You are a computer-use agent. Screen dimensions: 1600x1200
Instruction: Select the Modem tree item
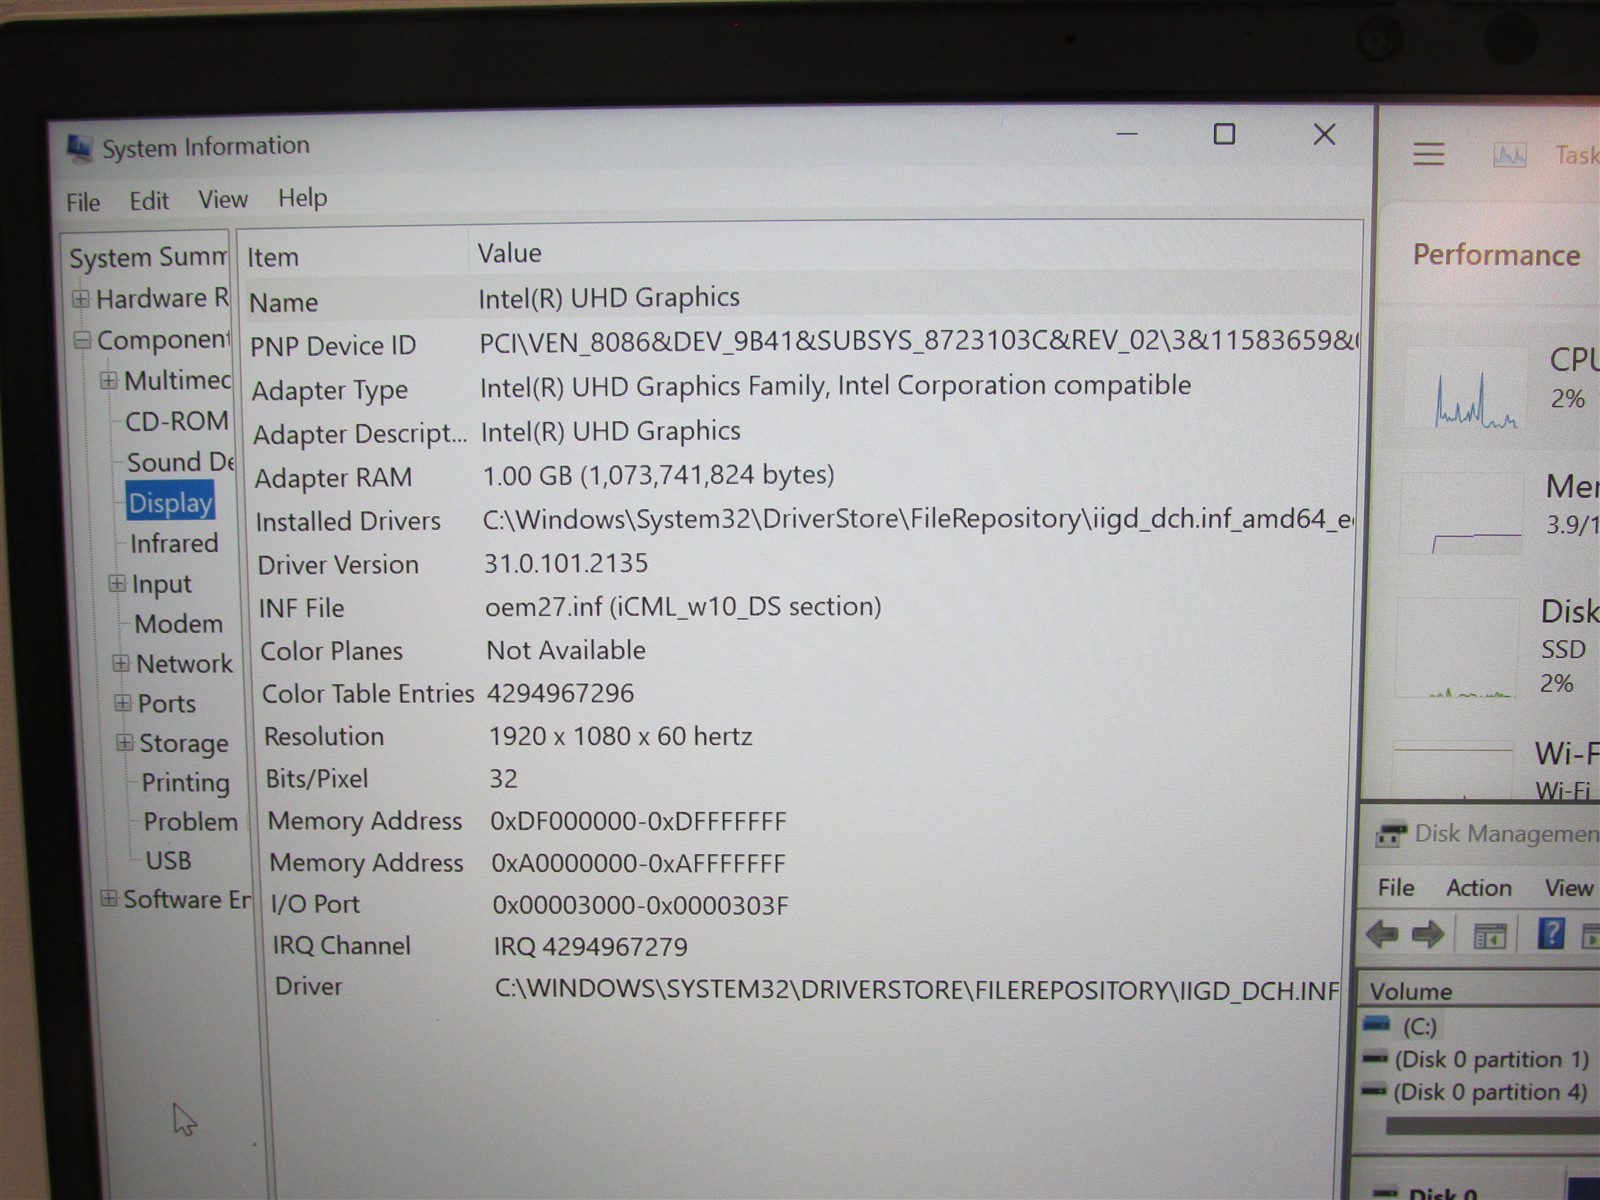(179, 624)
